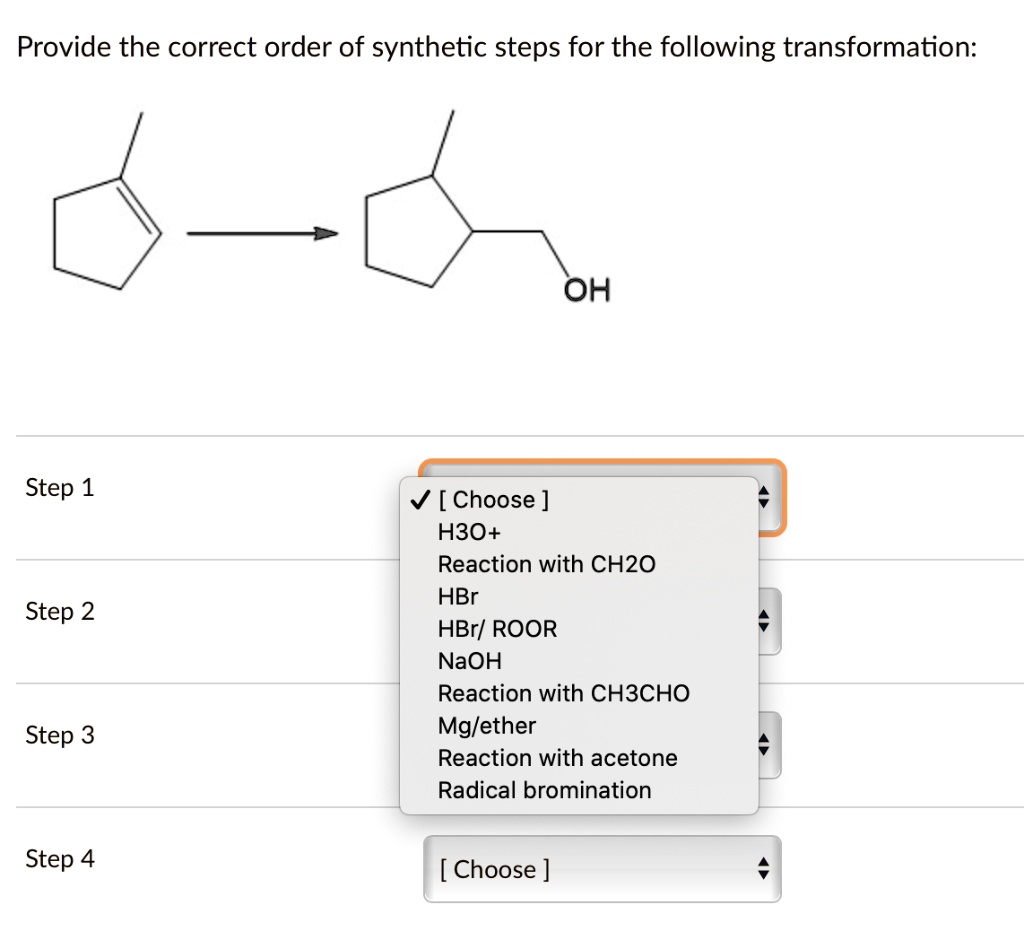Click the "Step 1" label text
Screen dimensions: 1024x931
(60, 488)
